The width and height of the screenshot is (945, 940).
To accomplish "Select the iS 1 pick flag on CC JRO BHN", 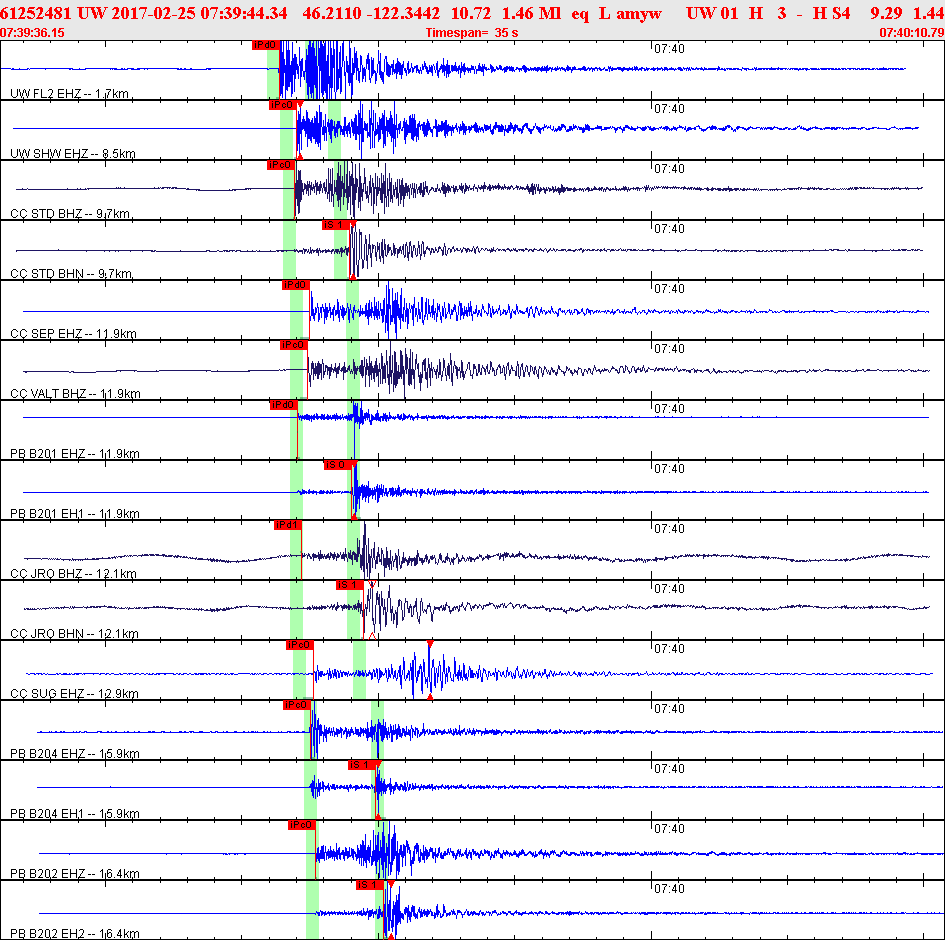I will tap(349, 585).
